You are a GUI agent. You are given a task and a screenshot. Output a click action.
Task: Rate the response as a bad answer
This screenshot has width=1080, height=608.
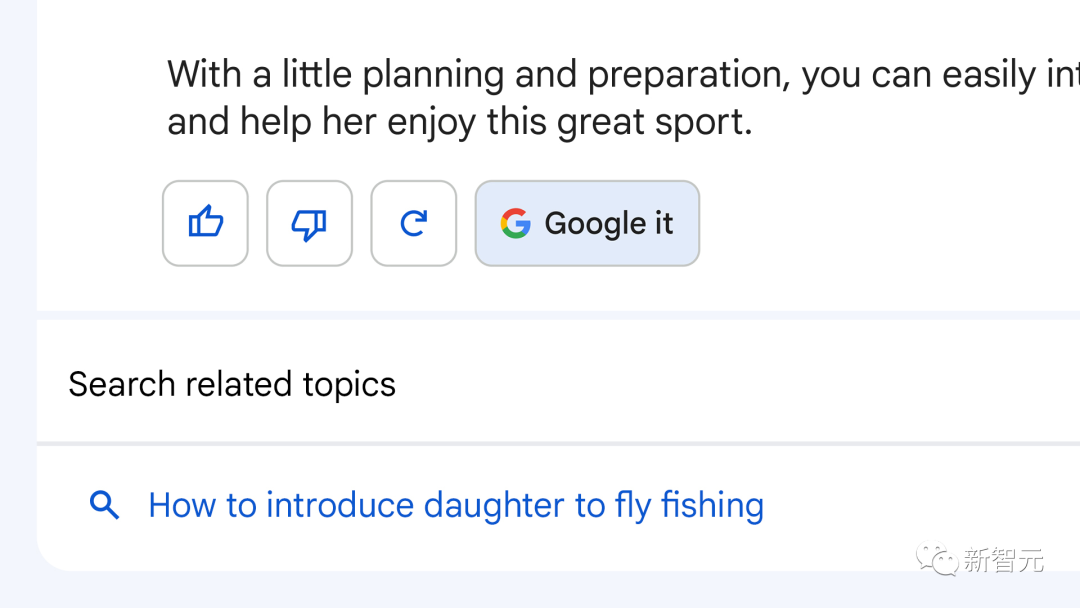click(309, 223)
